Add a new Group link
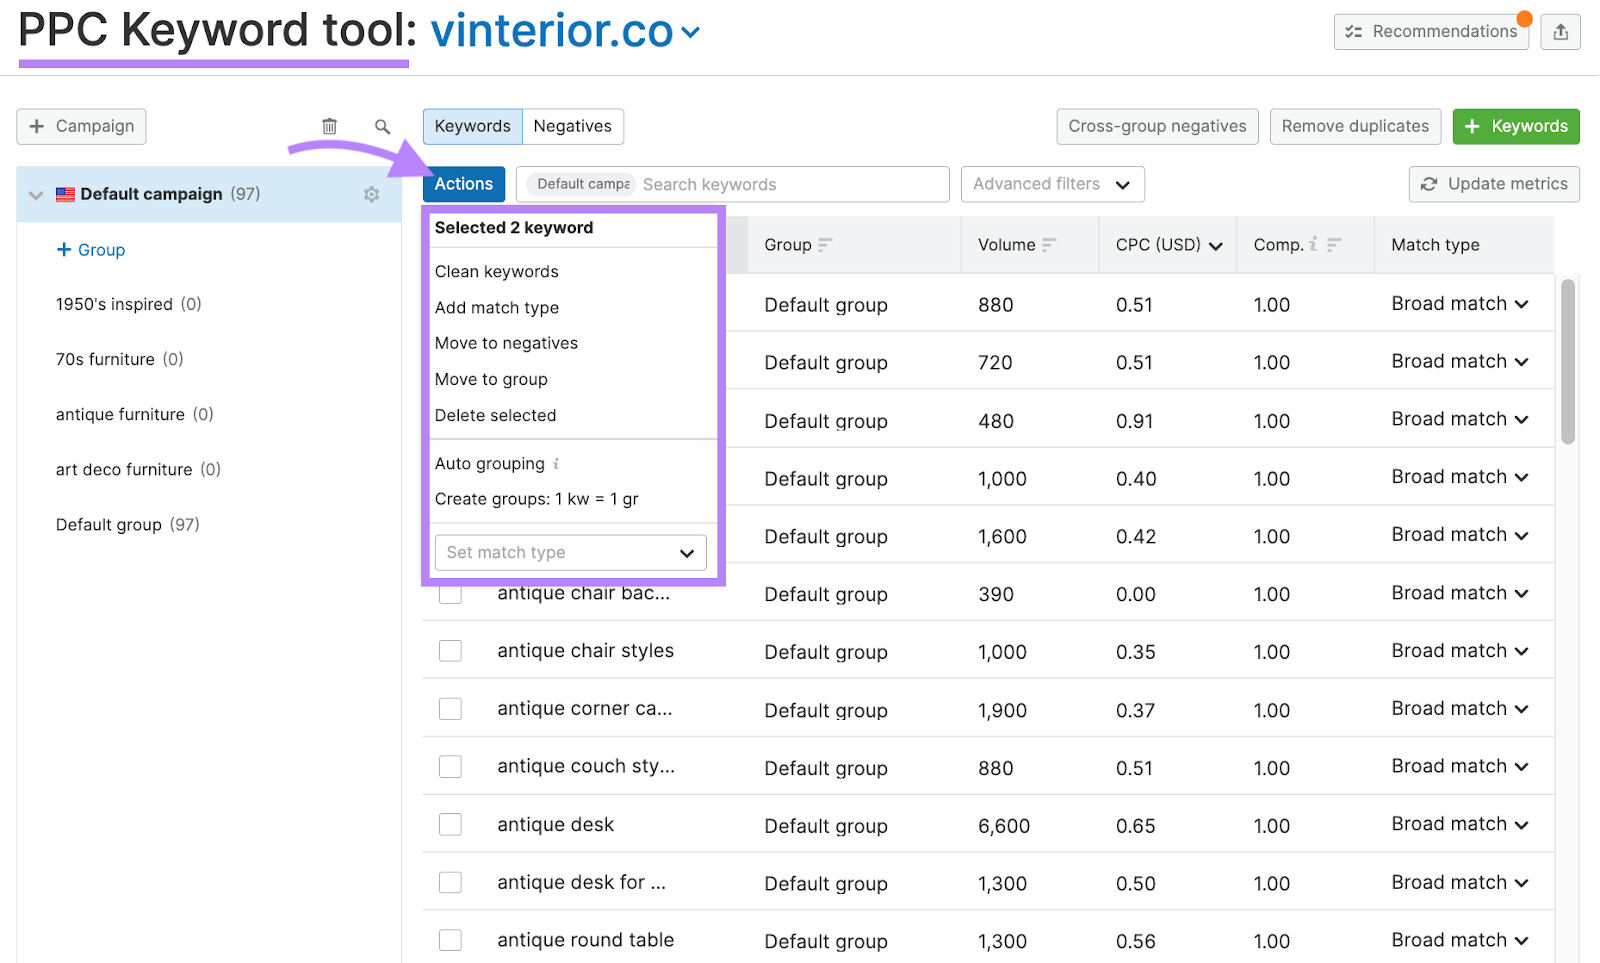The width and height of the screenshot is (1600, 963). point(91,250)
